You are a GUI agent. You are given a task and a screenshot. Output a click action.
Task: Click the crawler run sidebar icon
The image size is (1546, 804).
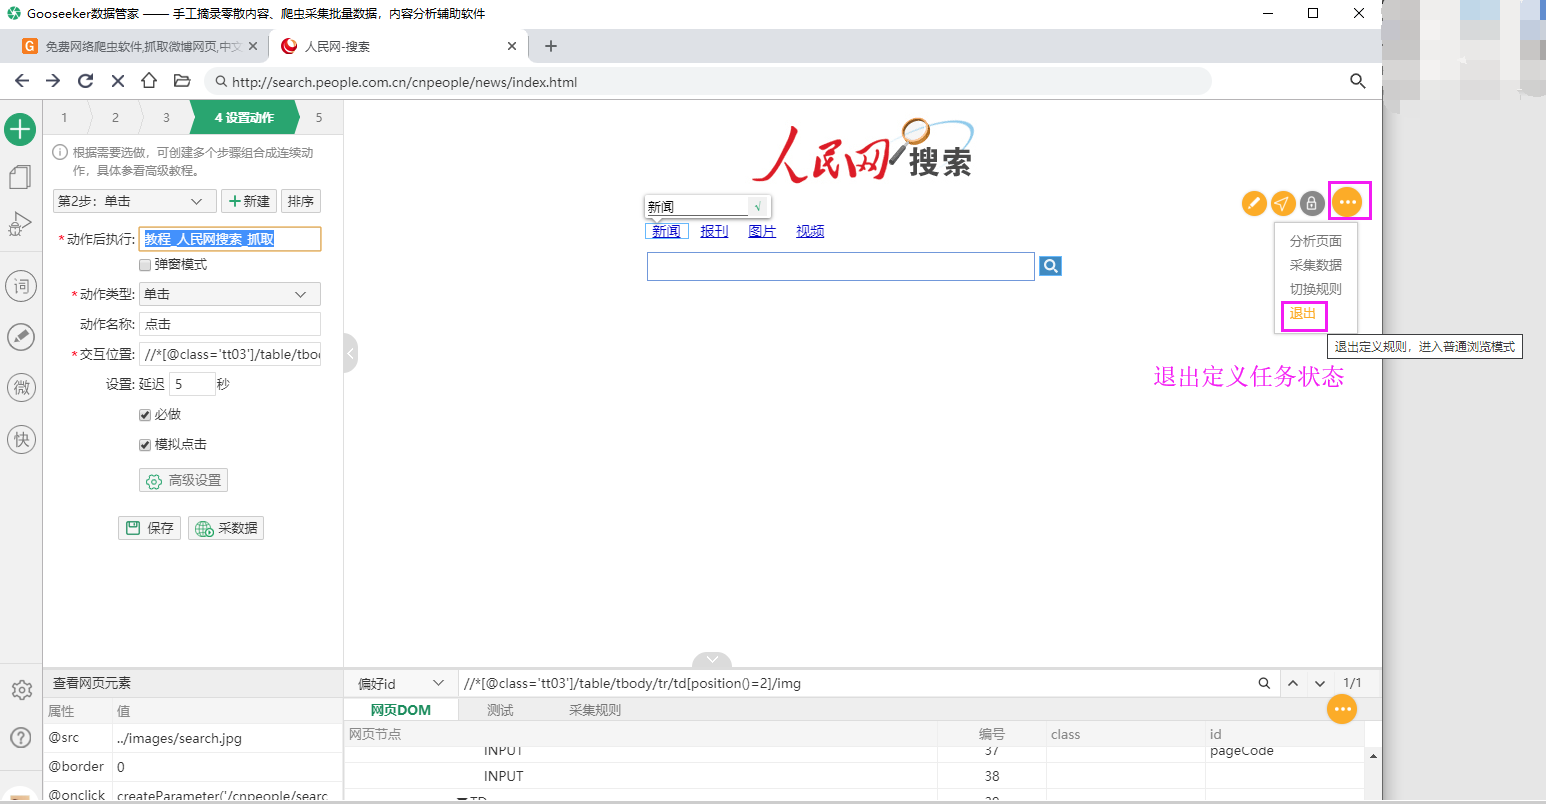pyautogui.click(x=20, y=224)
